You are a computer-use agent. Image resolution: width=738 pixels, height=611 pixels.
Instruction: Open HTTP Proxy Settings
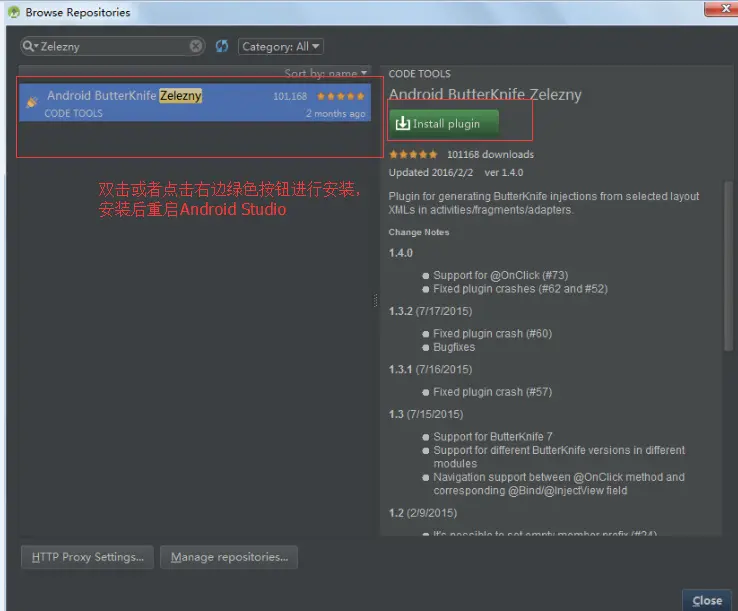pos(88,557)
